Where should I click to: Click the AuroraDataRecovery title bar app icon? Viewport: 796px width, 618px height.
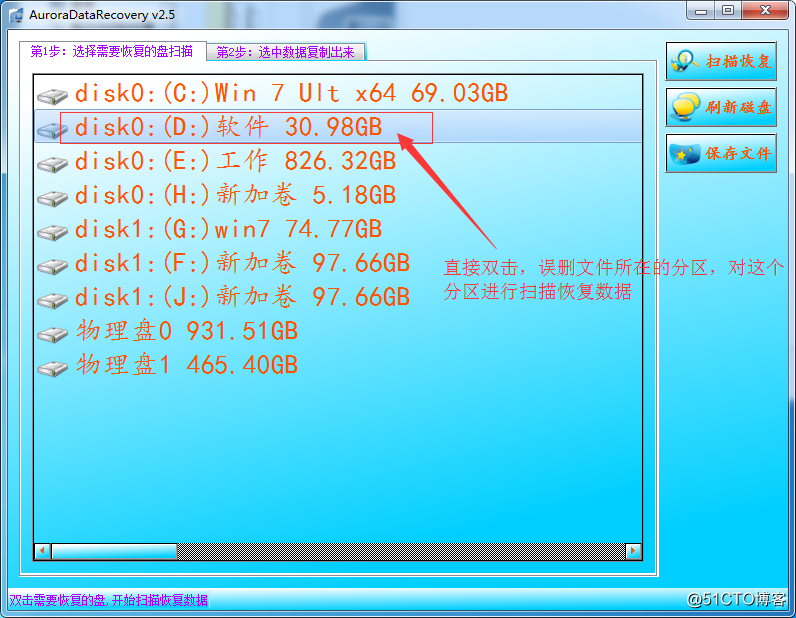click(16, 15)
